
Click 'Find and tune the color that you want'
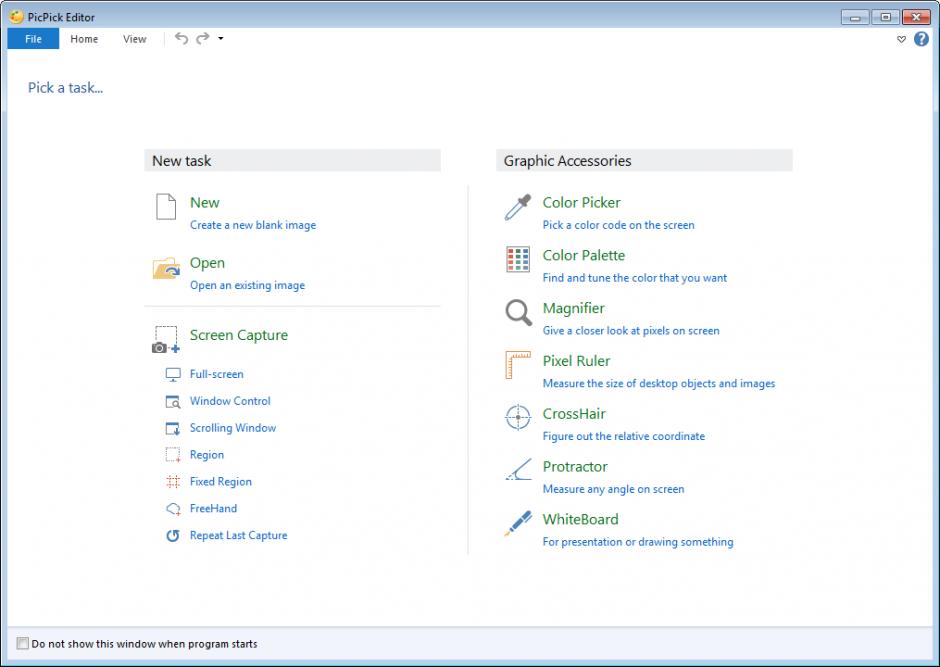tap(635, 278)
